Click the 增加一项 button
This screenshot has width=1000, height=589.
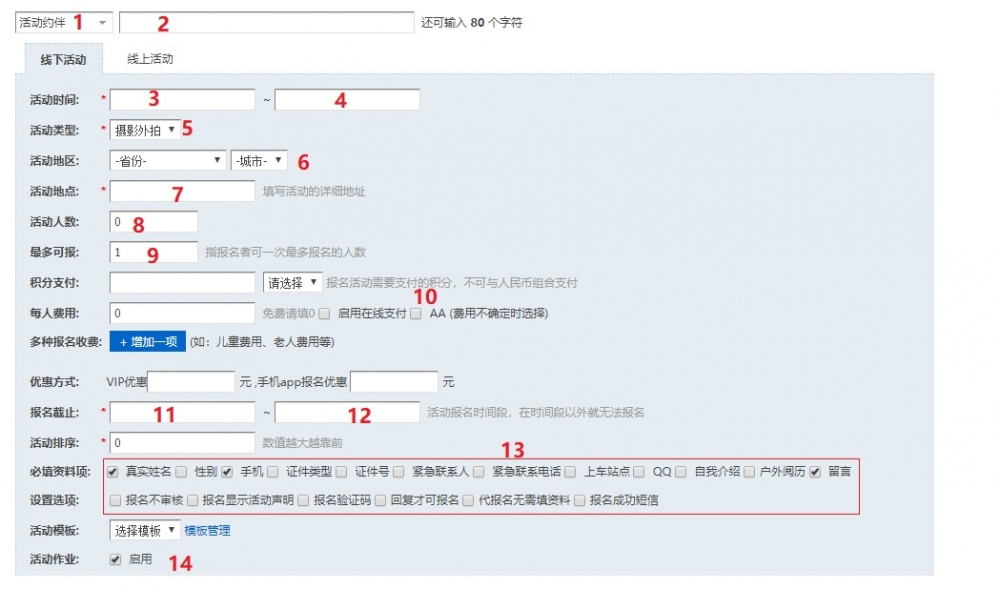147,342
